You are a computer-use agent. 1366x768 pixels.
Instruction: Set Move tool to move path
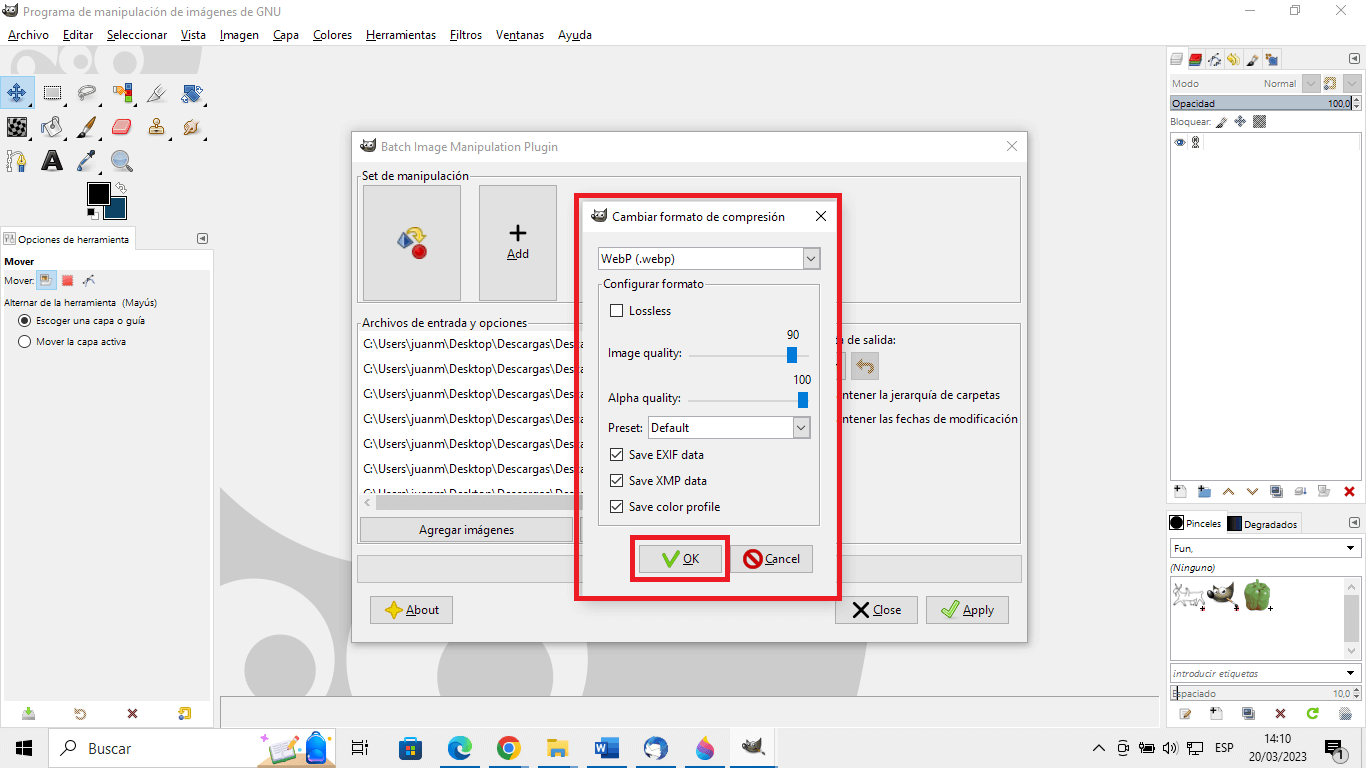(89, 280)
